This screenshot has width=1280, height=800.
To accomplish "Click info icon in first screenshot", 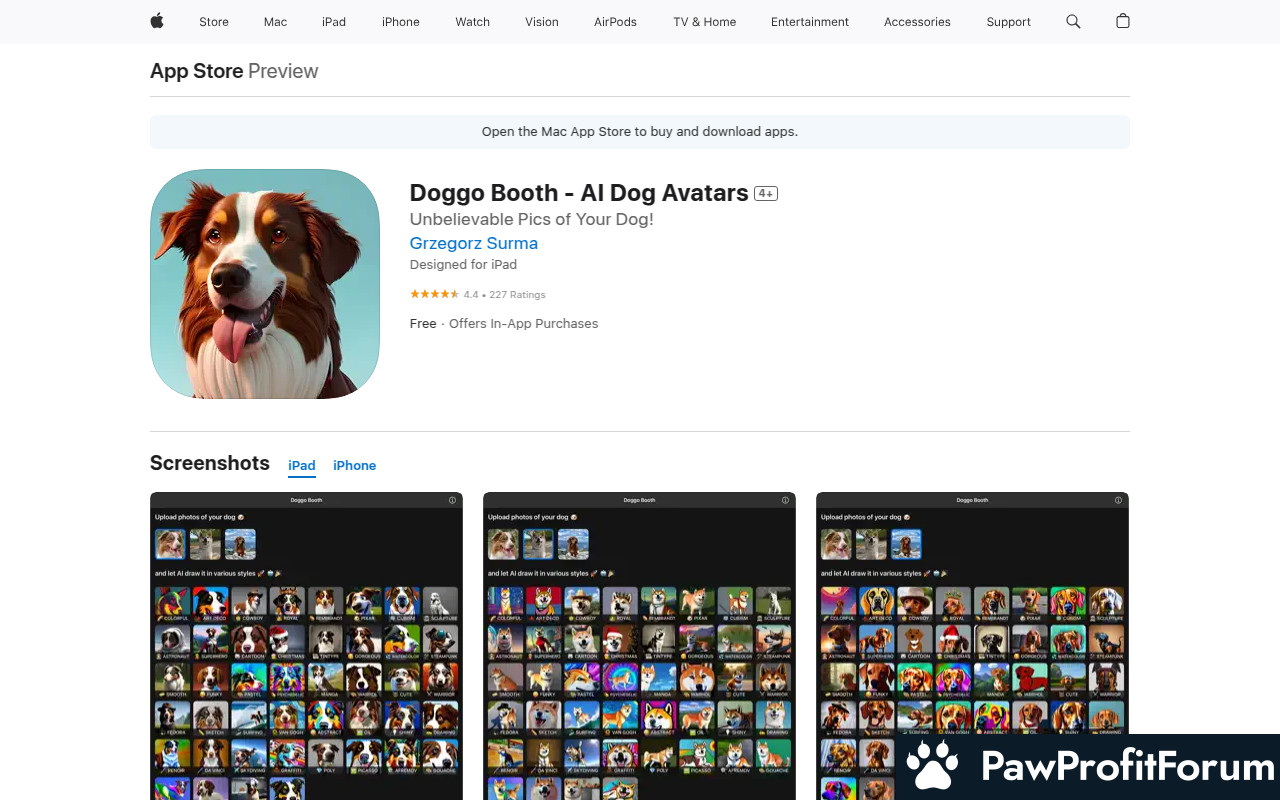I will (452, 500).
